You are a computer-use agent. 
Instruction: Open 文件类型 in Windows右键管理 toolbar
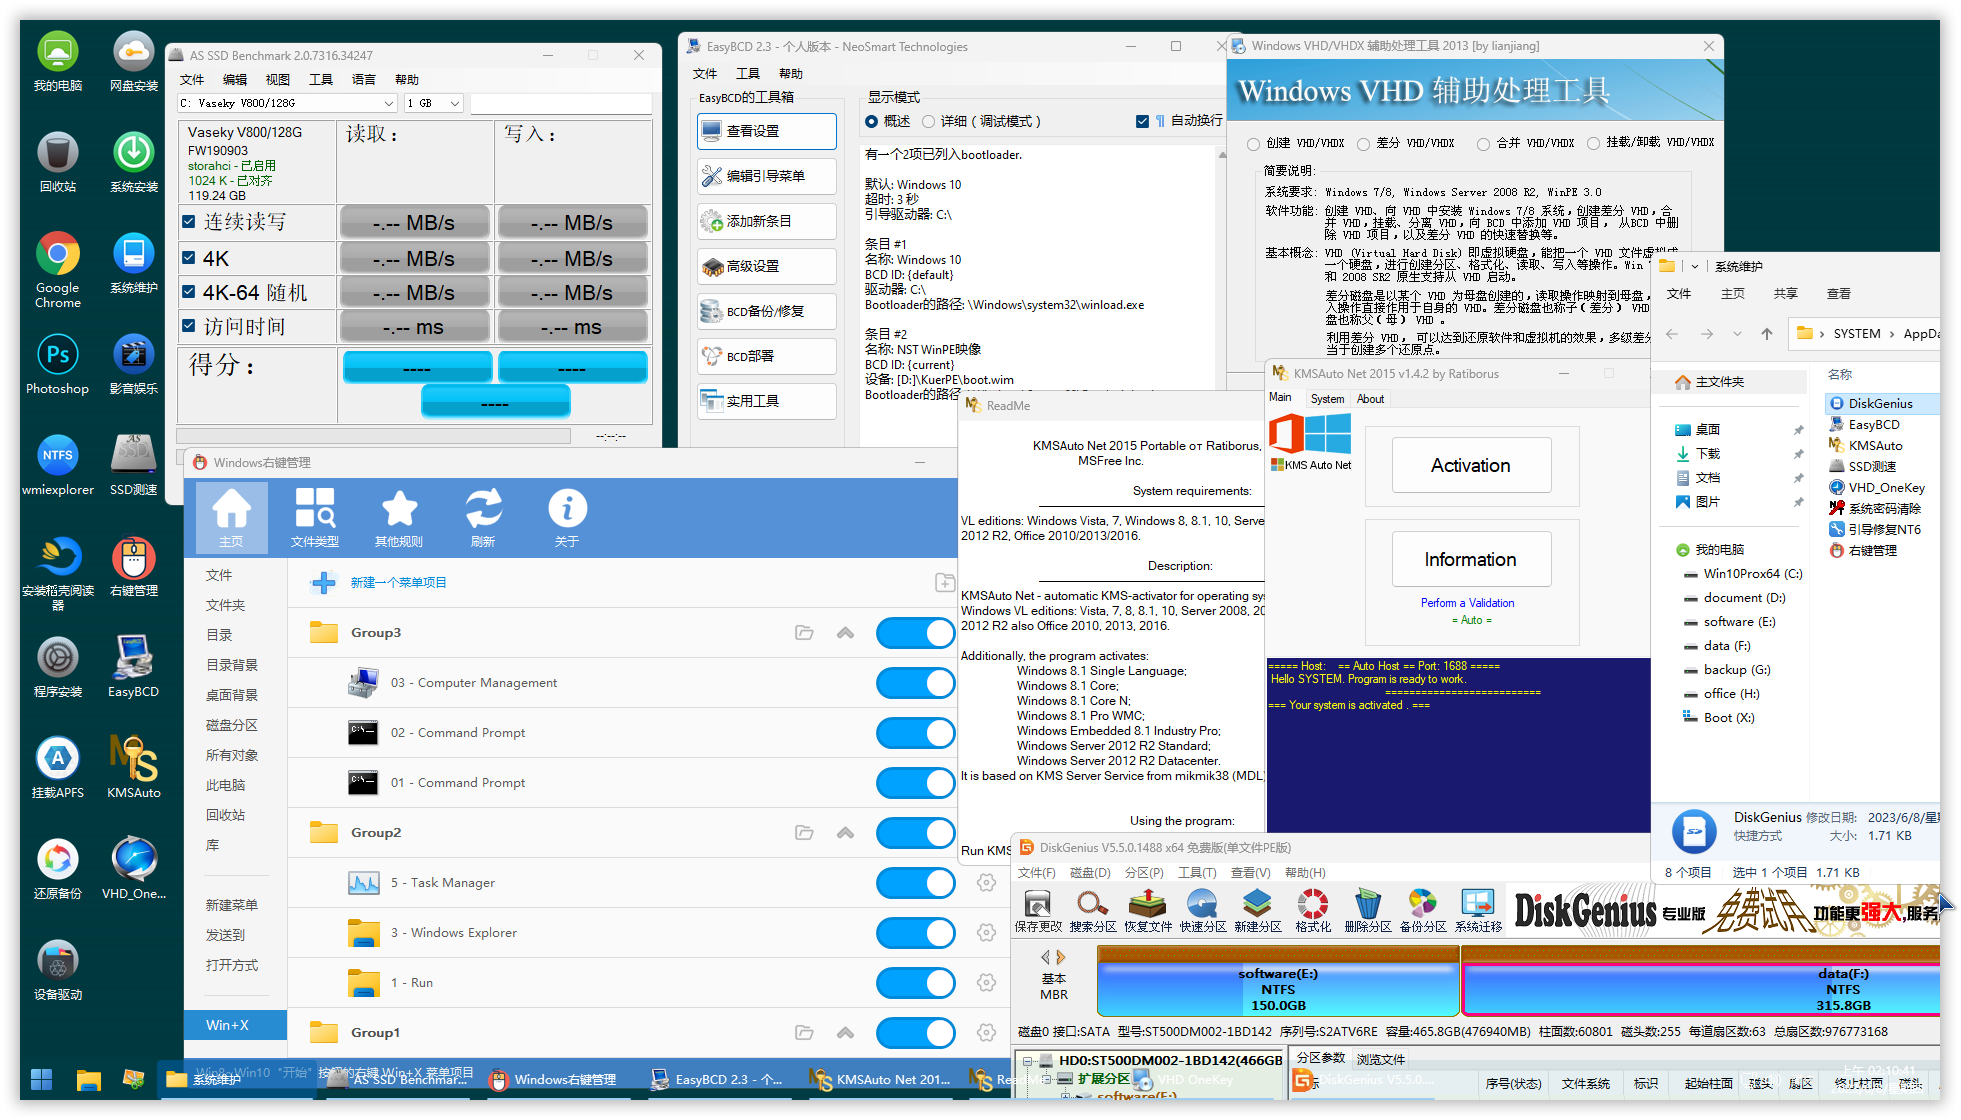tap(315, 517)
